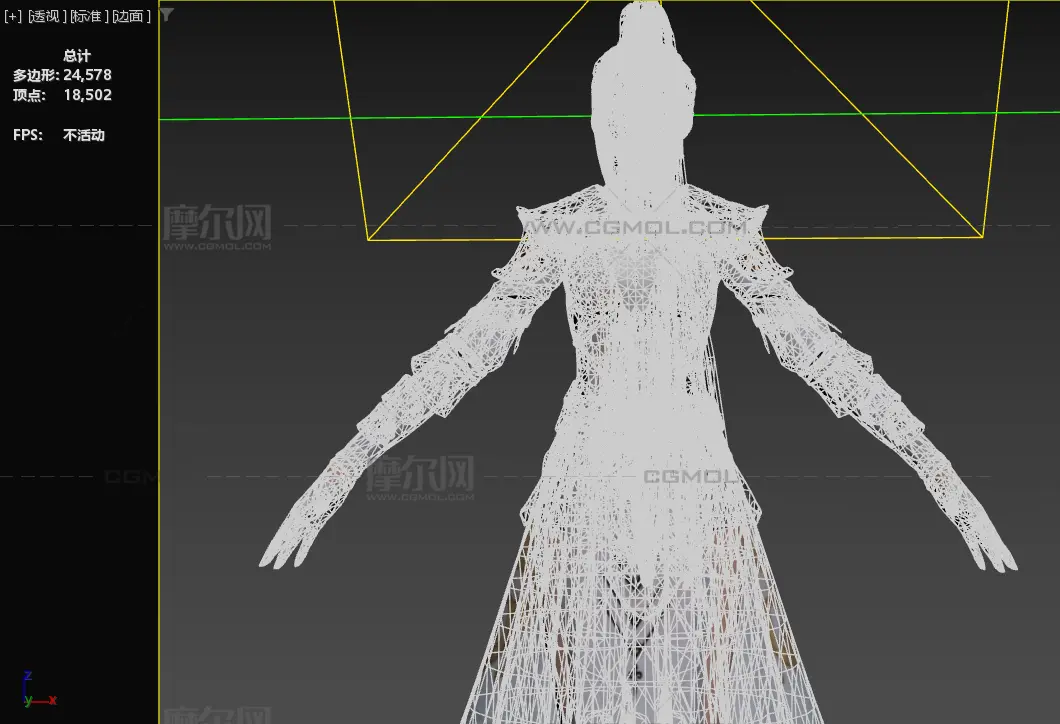Select the polygon count value 24,578

click(87, 75)
